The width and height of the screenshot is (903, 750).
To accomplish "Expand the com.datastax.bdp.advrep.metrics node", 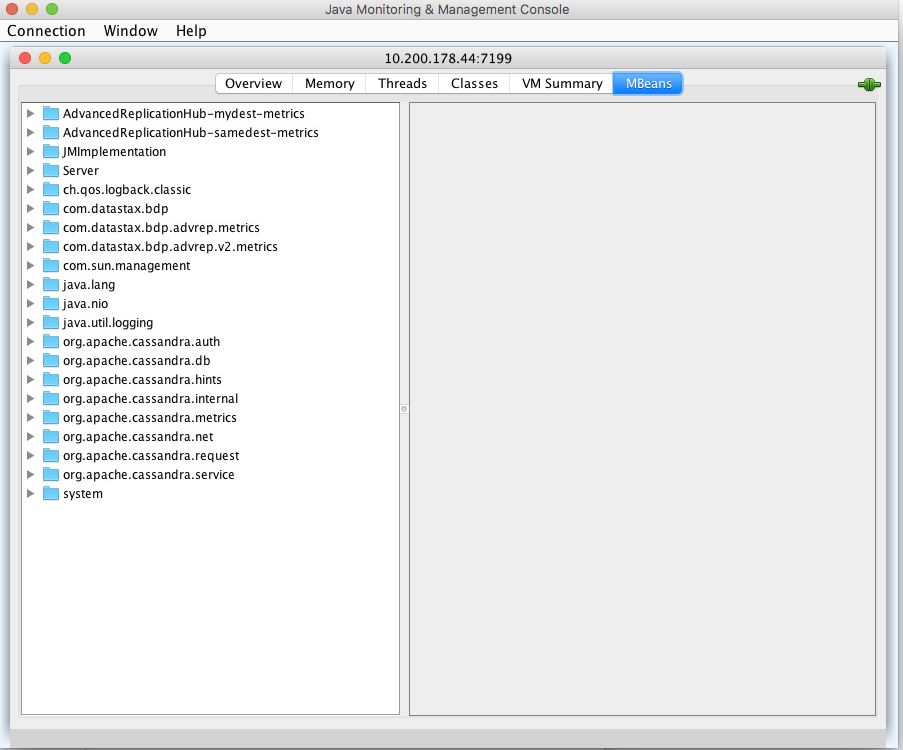I will (x=31, y=227).
